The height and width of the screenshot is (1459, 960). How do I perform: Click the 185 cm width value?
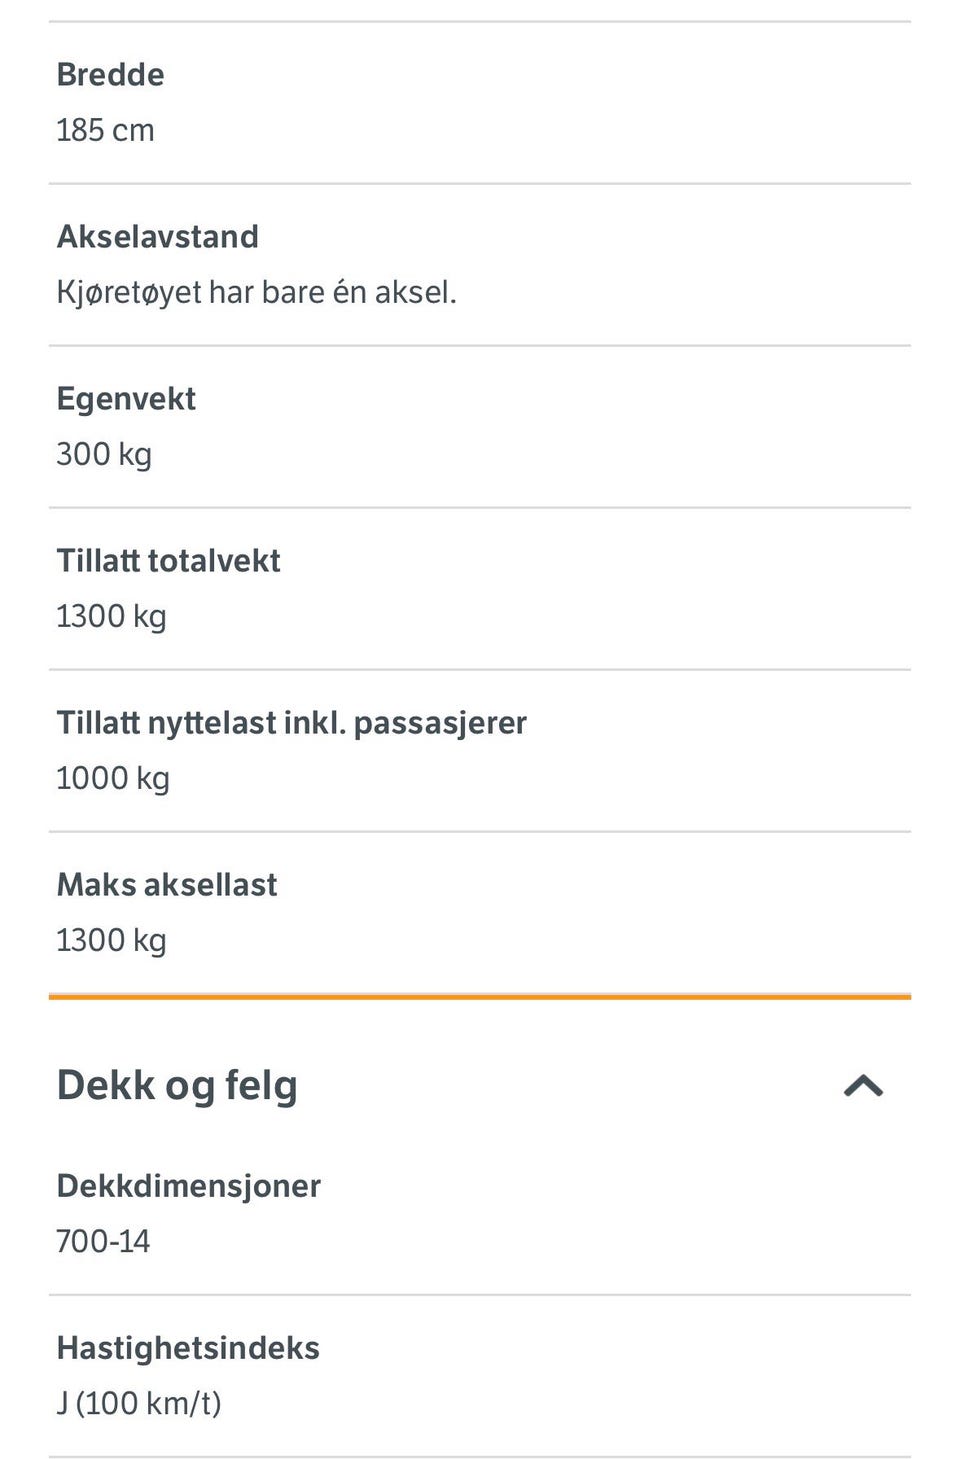click(105, 130)
